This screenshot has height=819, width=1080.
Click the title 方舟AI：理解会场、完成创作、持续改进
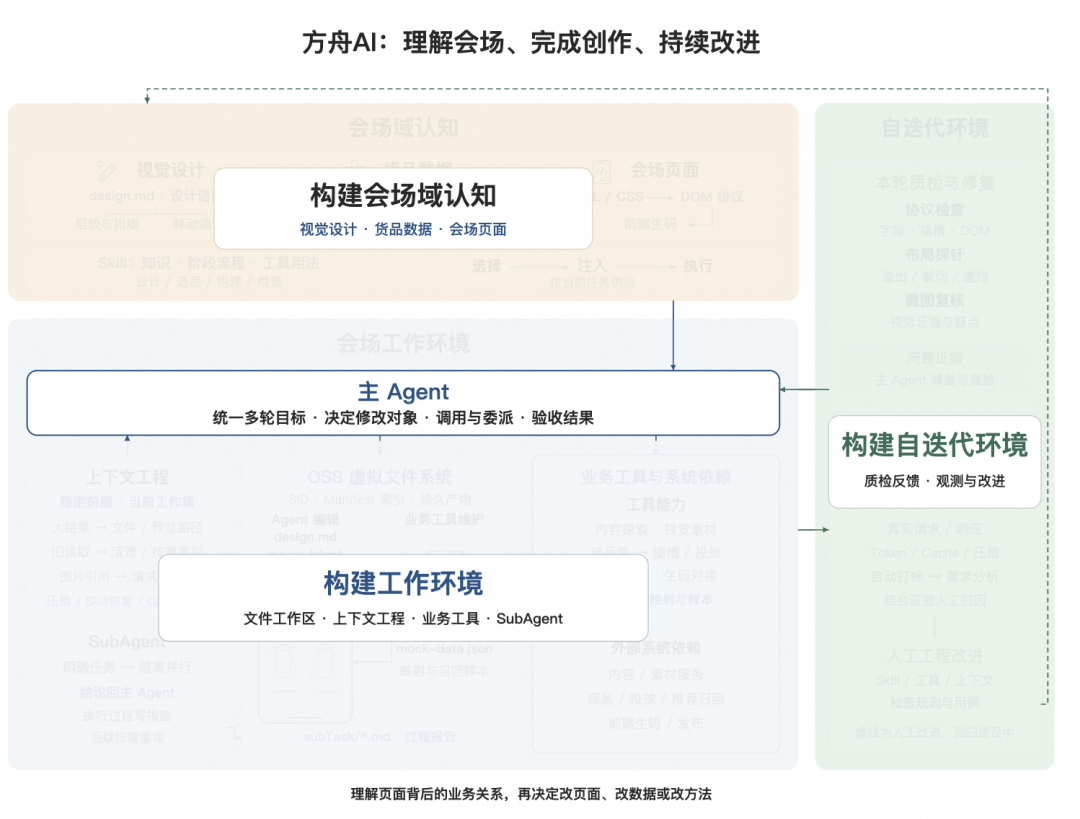[531, 43]
